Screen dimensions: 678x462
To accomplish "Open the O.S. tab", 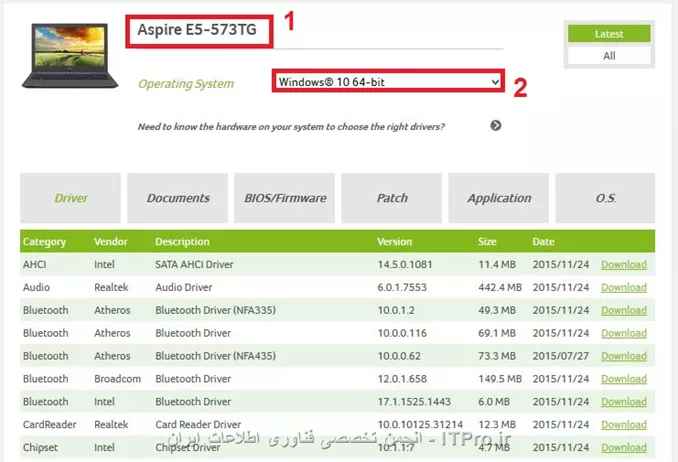I will coord(605,198).
